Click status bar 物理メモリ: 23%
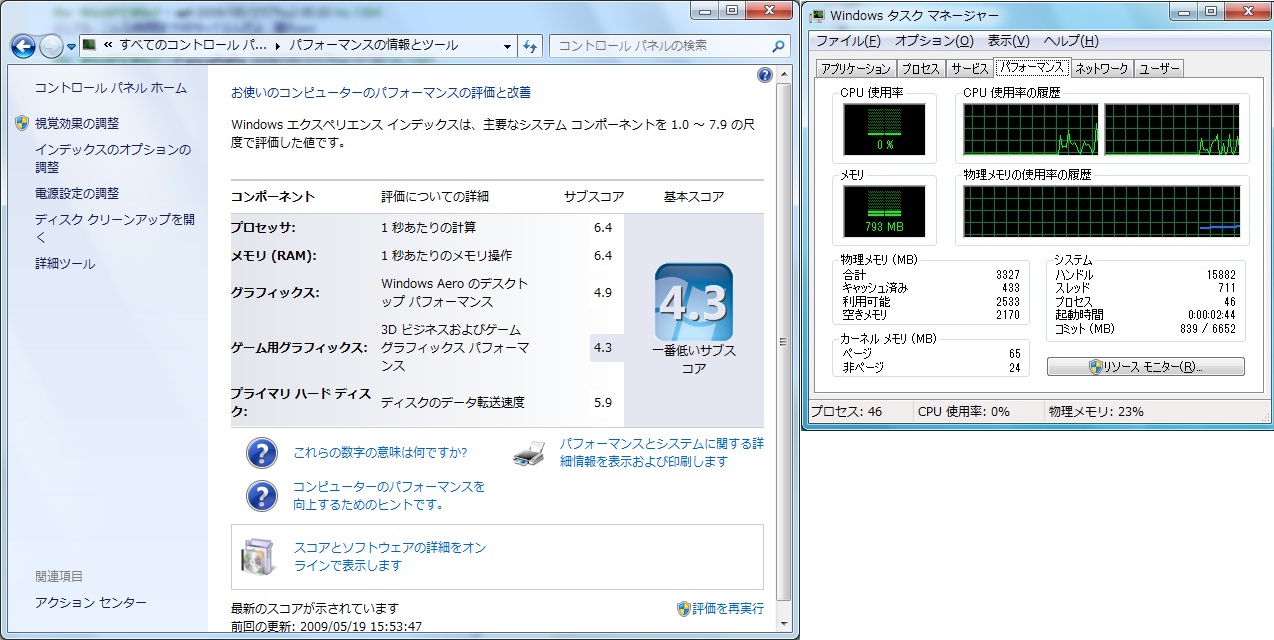 [1095, 411]
